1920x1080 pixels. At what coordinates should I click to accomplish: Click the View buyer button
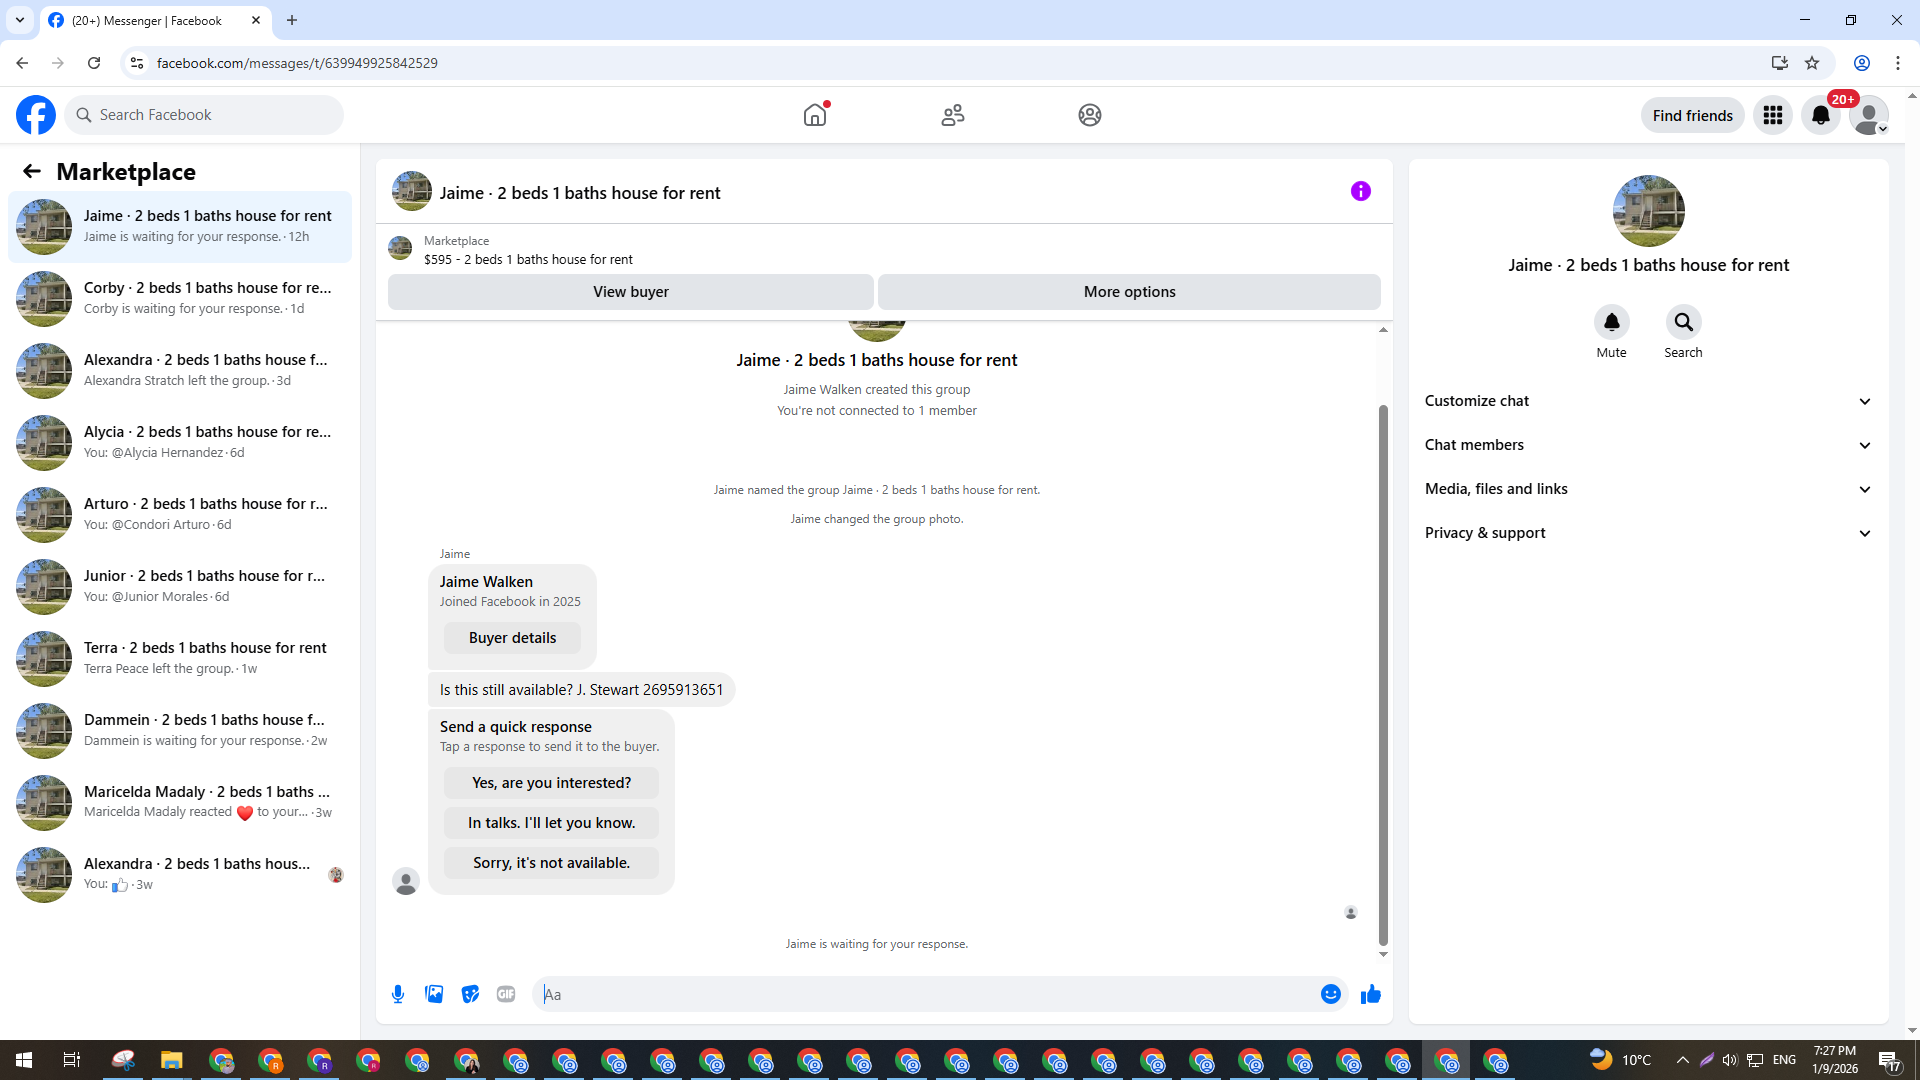coord(630,292)
